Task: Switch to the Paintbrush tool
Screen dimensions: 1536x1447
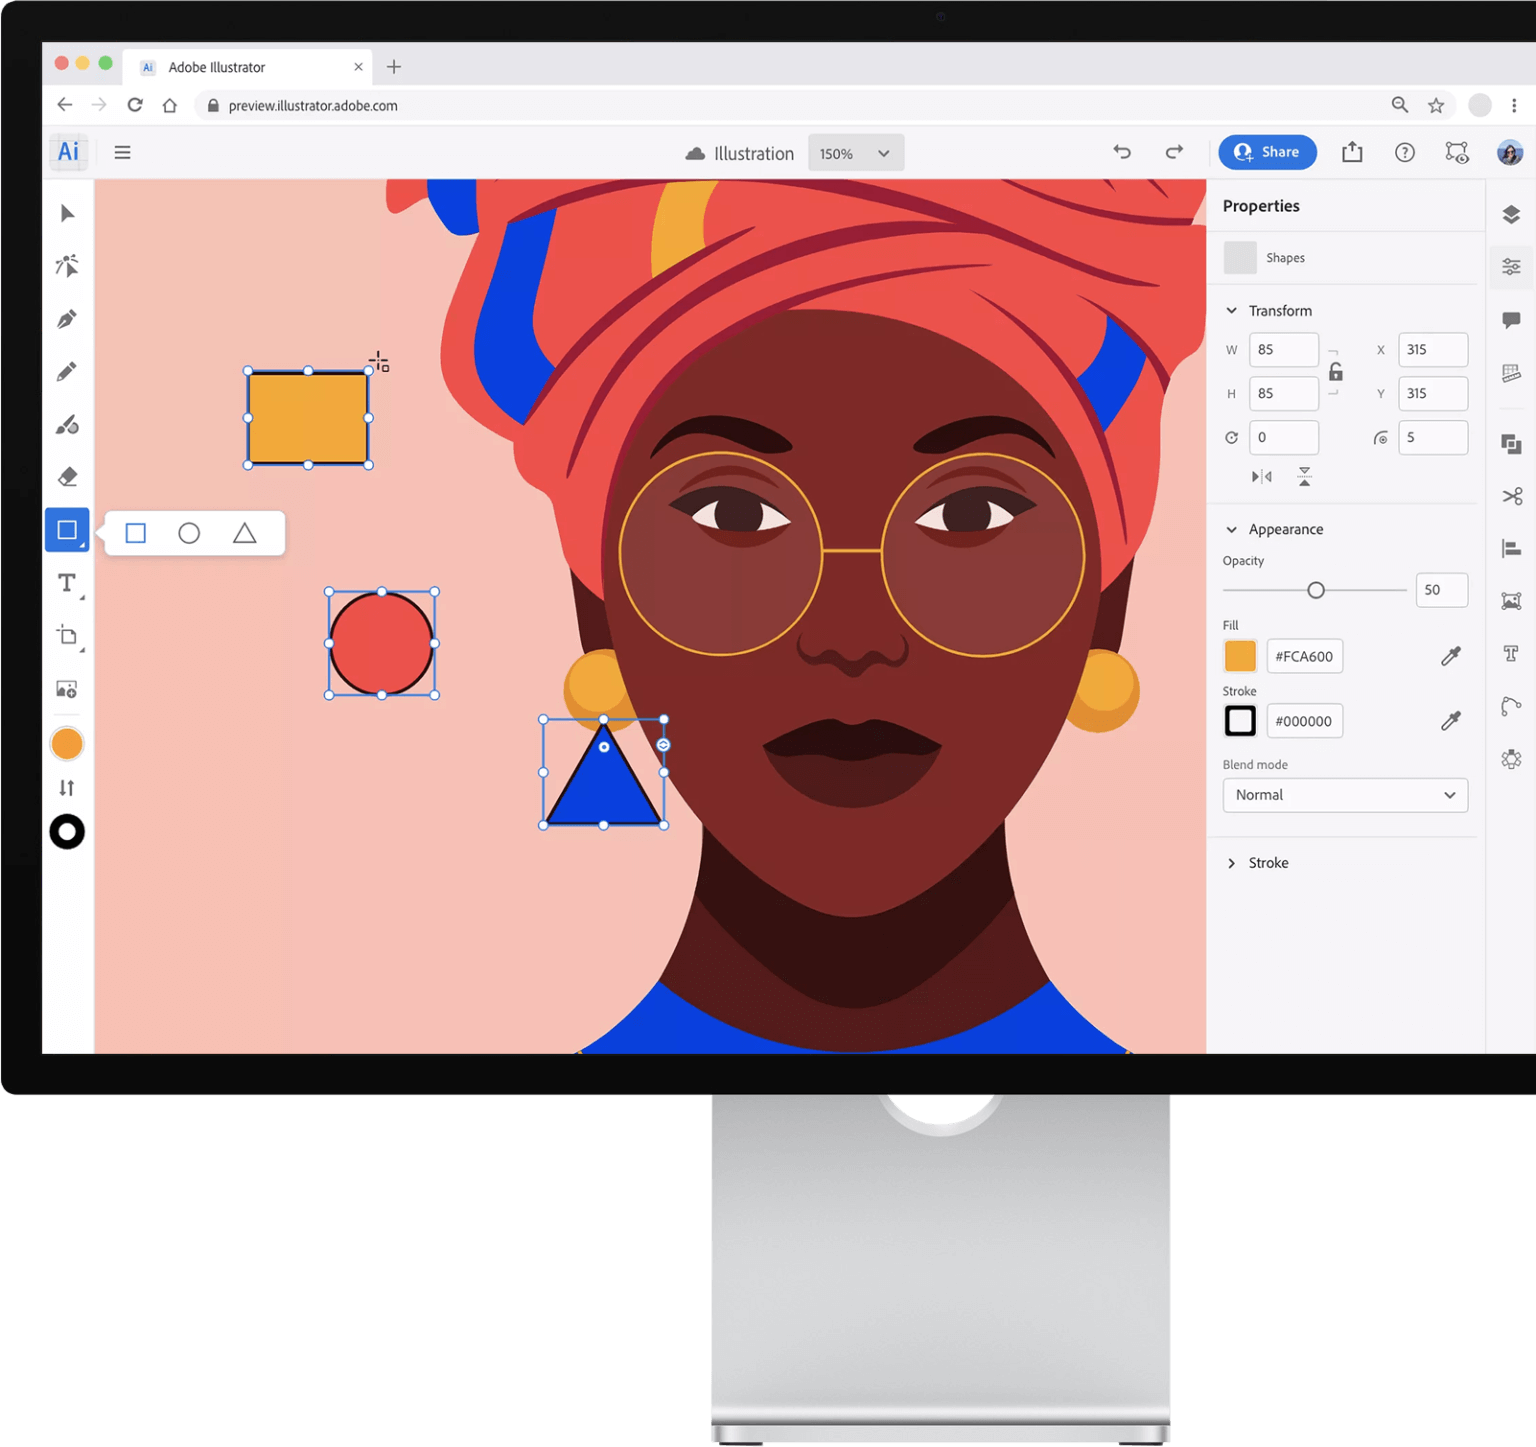Action: pyautogui.click(x=67, y=424)
